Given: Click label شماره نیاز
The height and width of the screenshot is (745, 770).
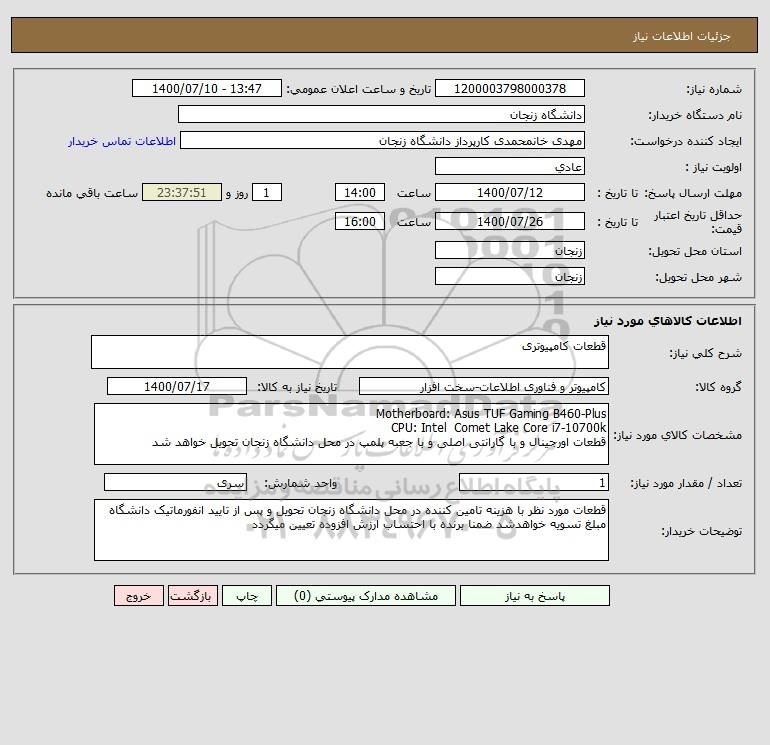Looking at the screenshot, I should coord(714,89).
